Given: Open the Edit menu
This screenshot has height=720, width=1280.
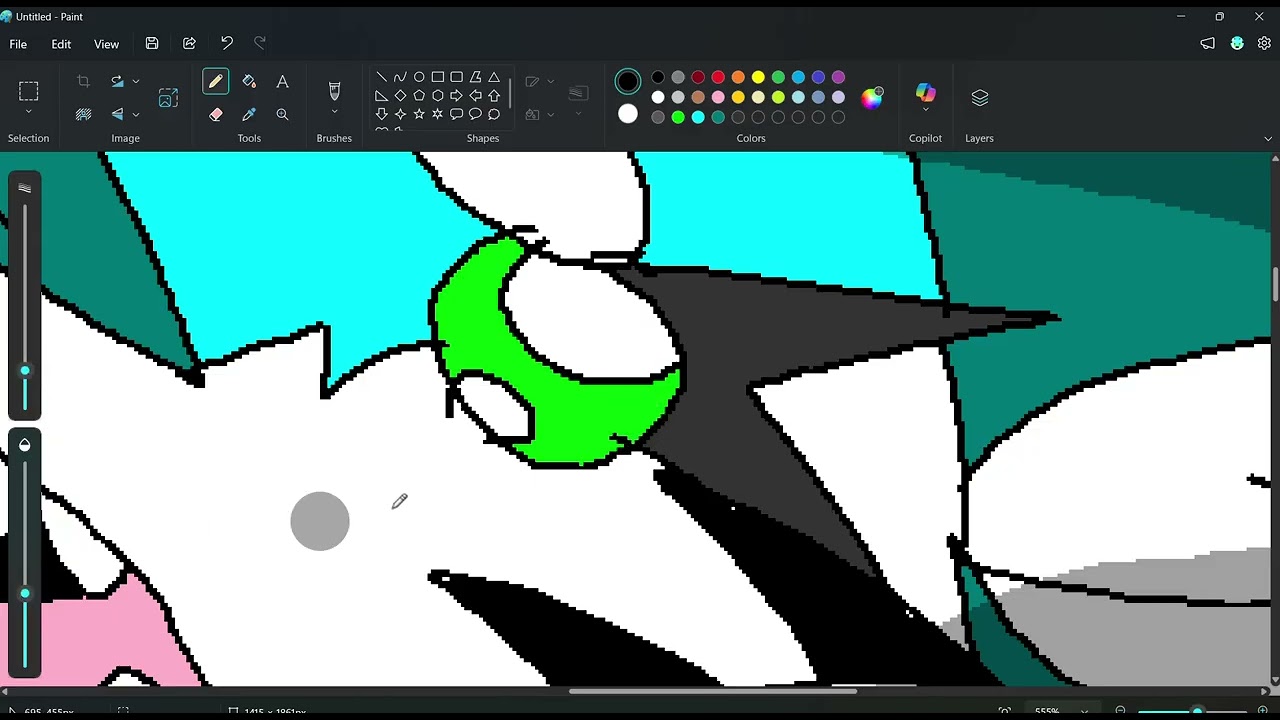Looking at the screenshot, I should coord(61,44).
